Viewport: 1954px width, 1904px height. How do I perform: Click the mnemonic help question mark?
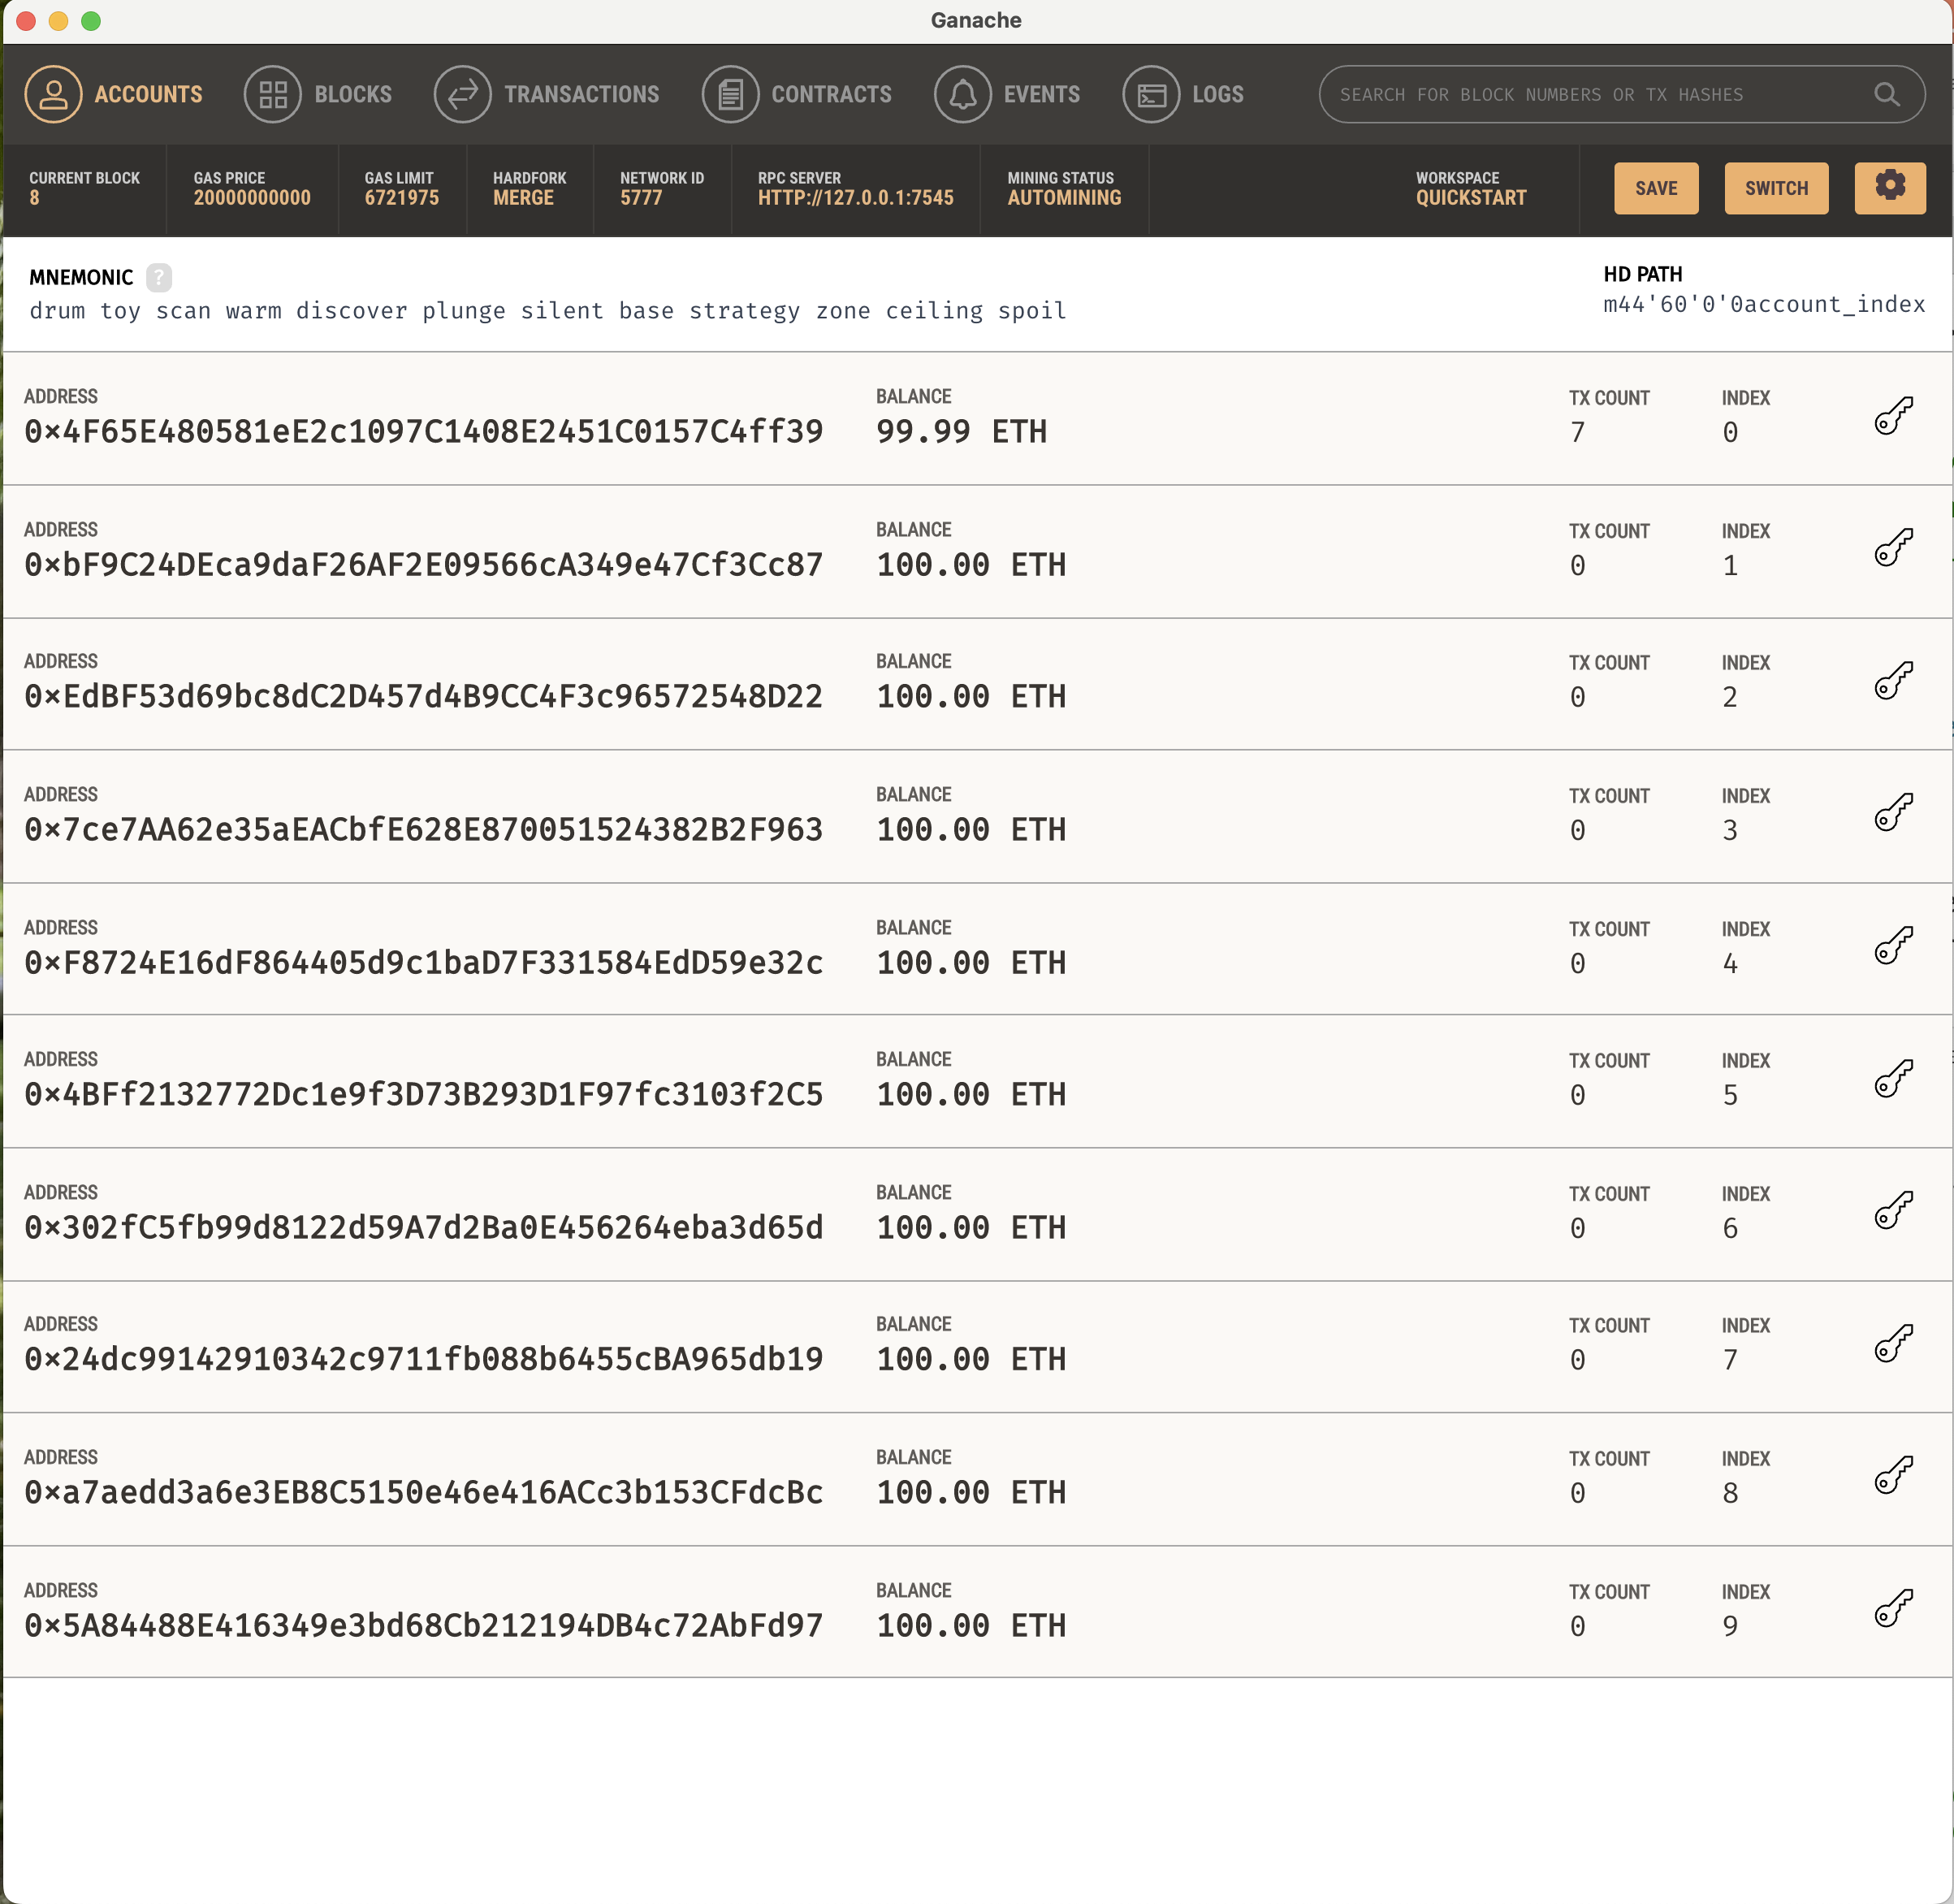[x=158, y=274]
